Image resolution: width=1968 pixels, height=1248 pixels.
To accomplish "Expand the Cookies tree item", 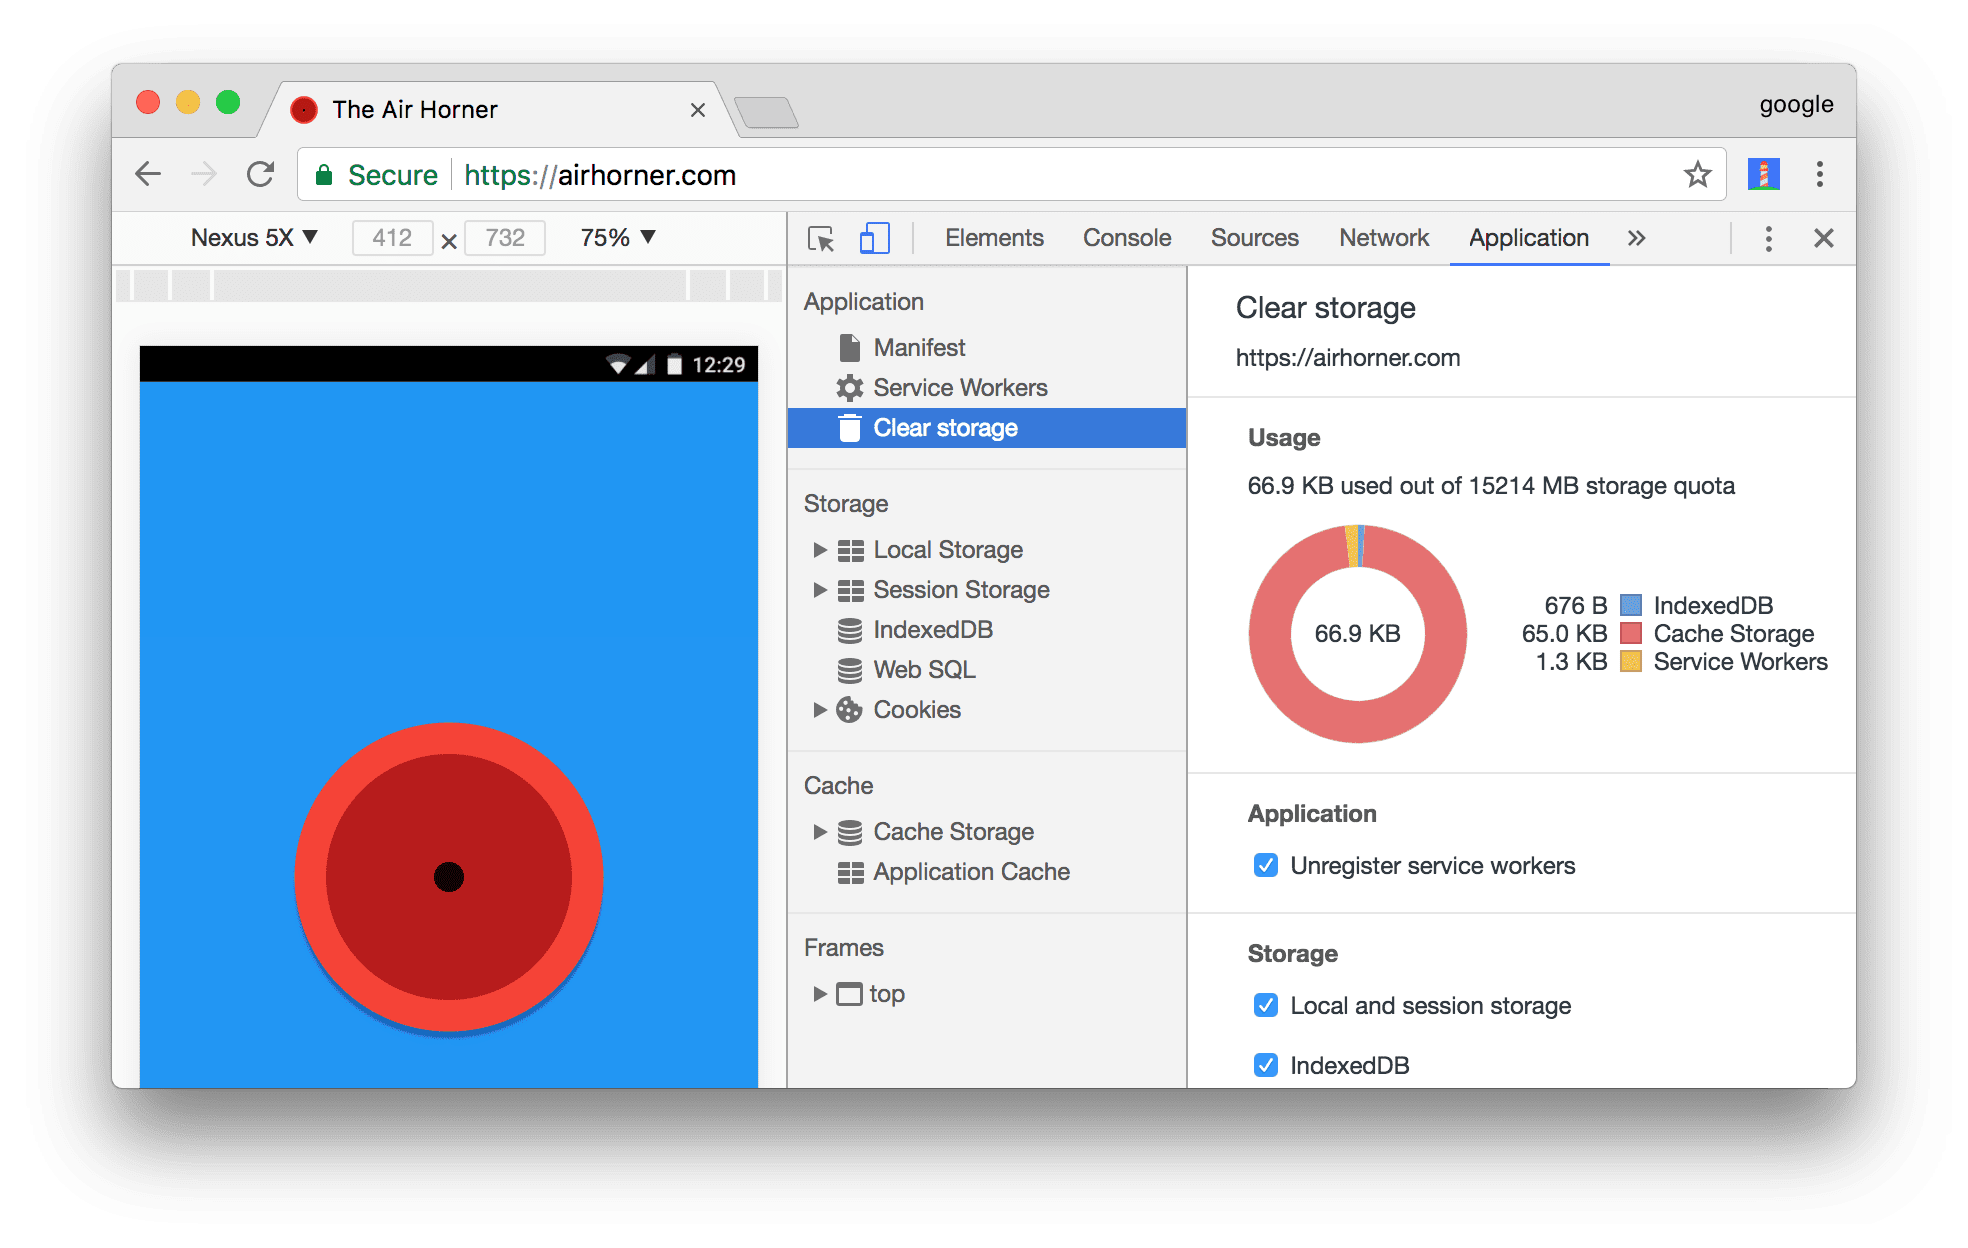I will pyautogui.click(x=820, y=713).
